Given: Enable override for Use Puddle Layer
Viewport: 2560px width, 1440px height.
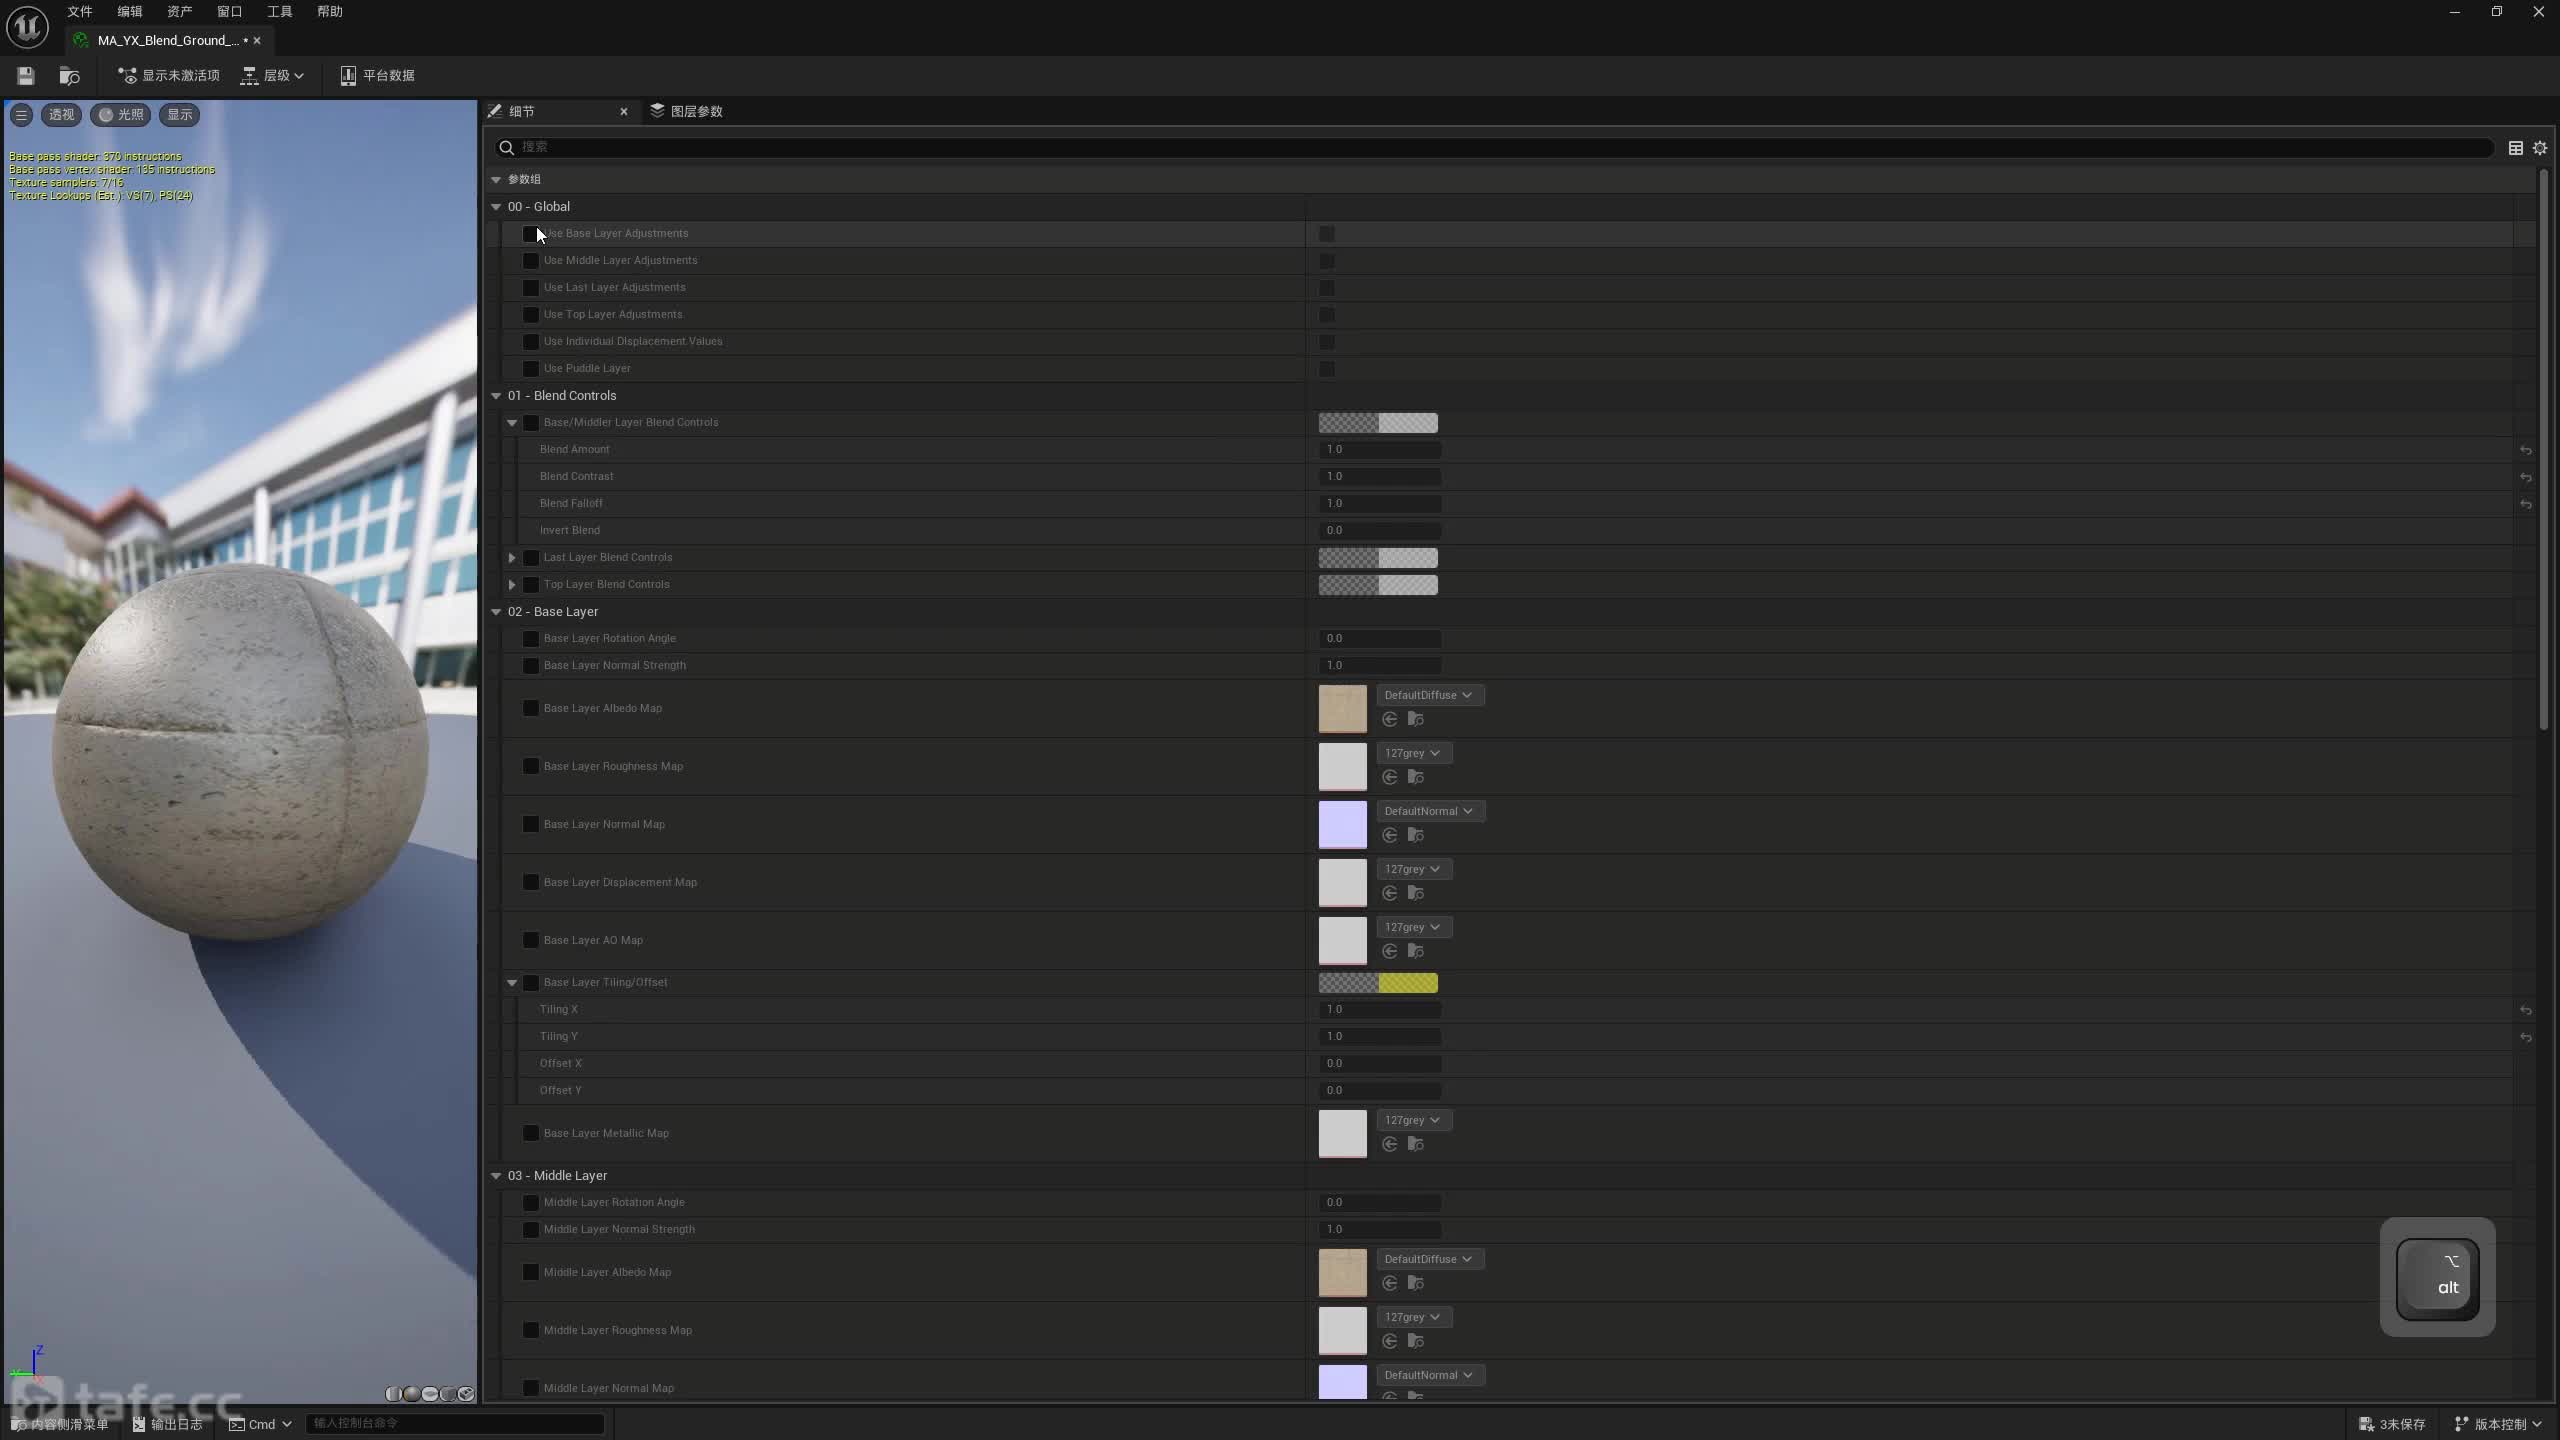Looking at the screenshot, I should coord(531,369).
